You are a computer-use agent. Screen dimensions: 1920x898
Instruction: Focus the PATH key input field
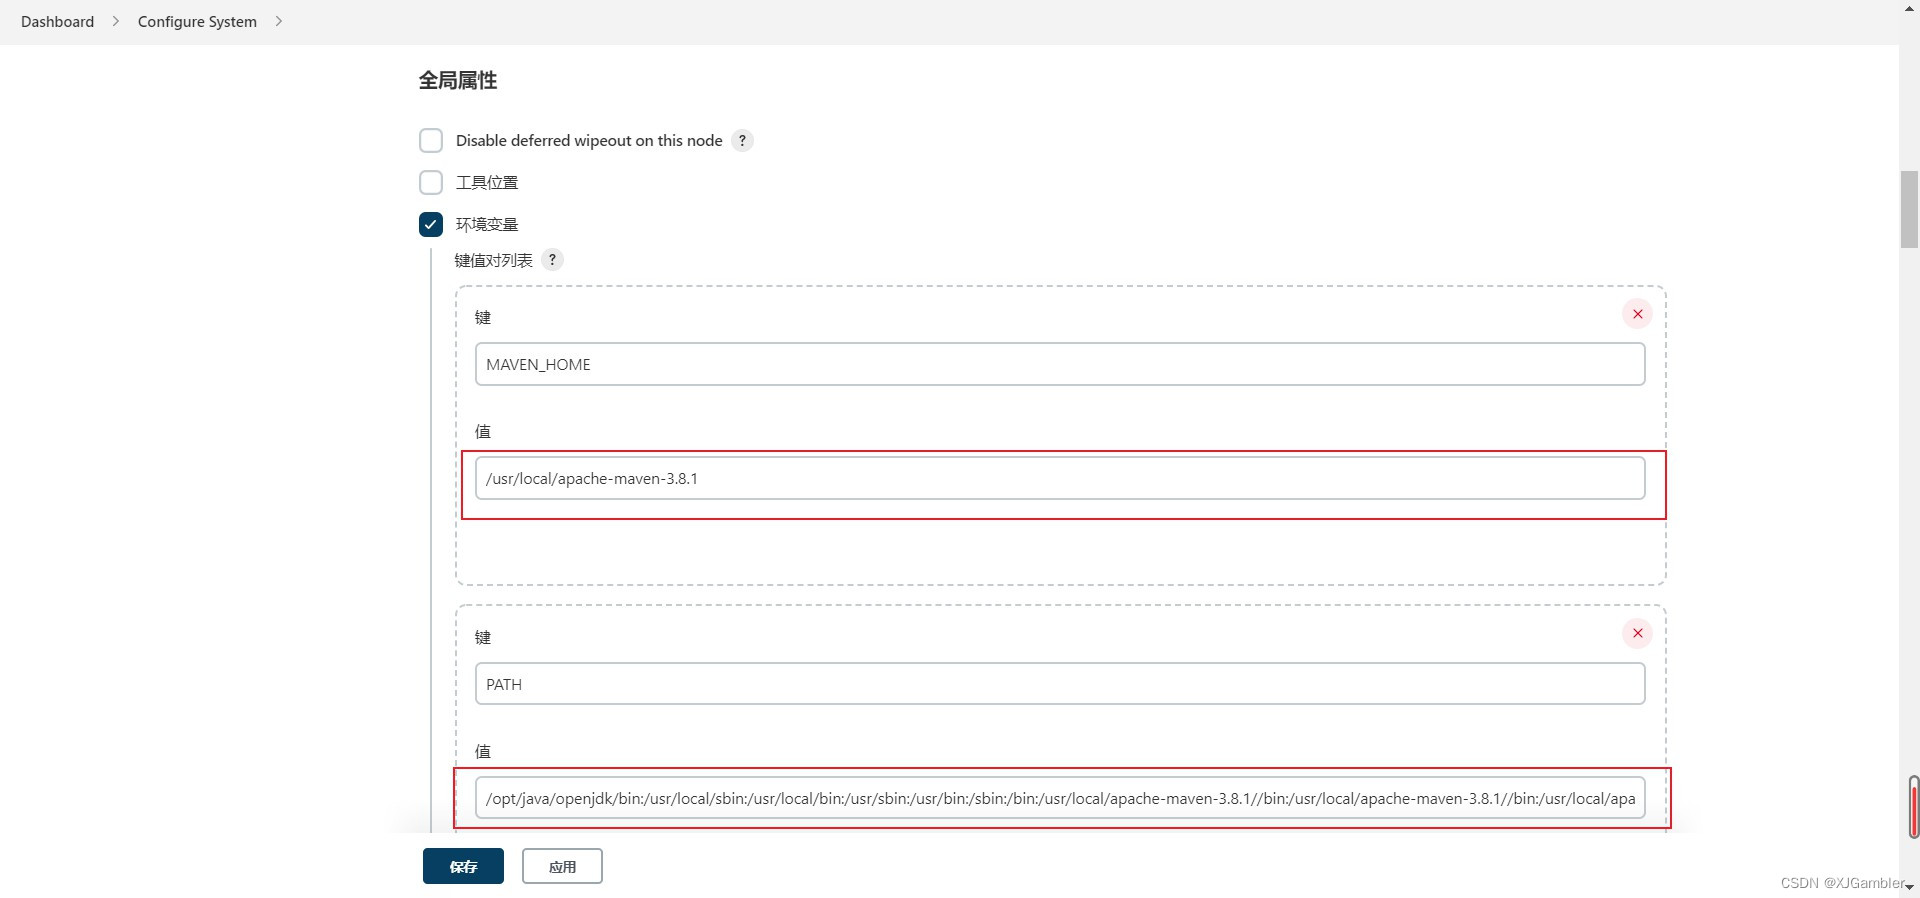tap(1060, 684)
